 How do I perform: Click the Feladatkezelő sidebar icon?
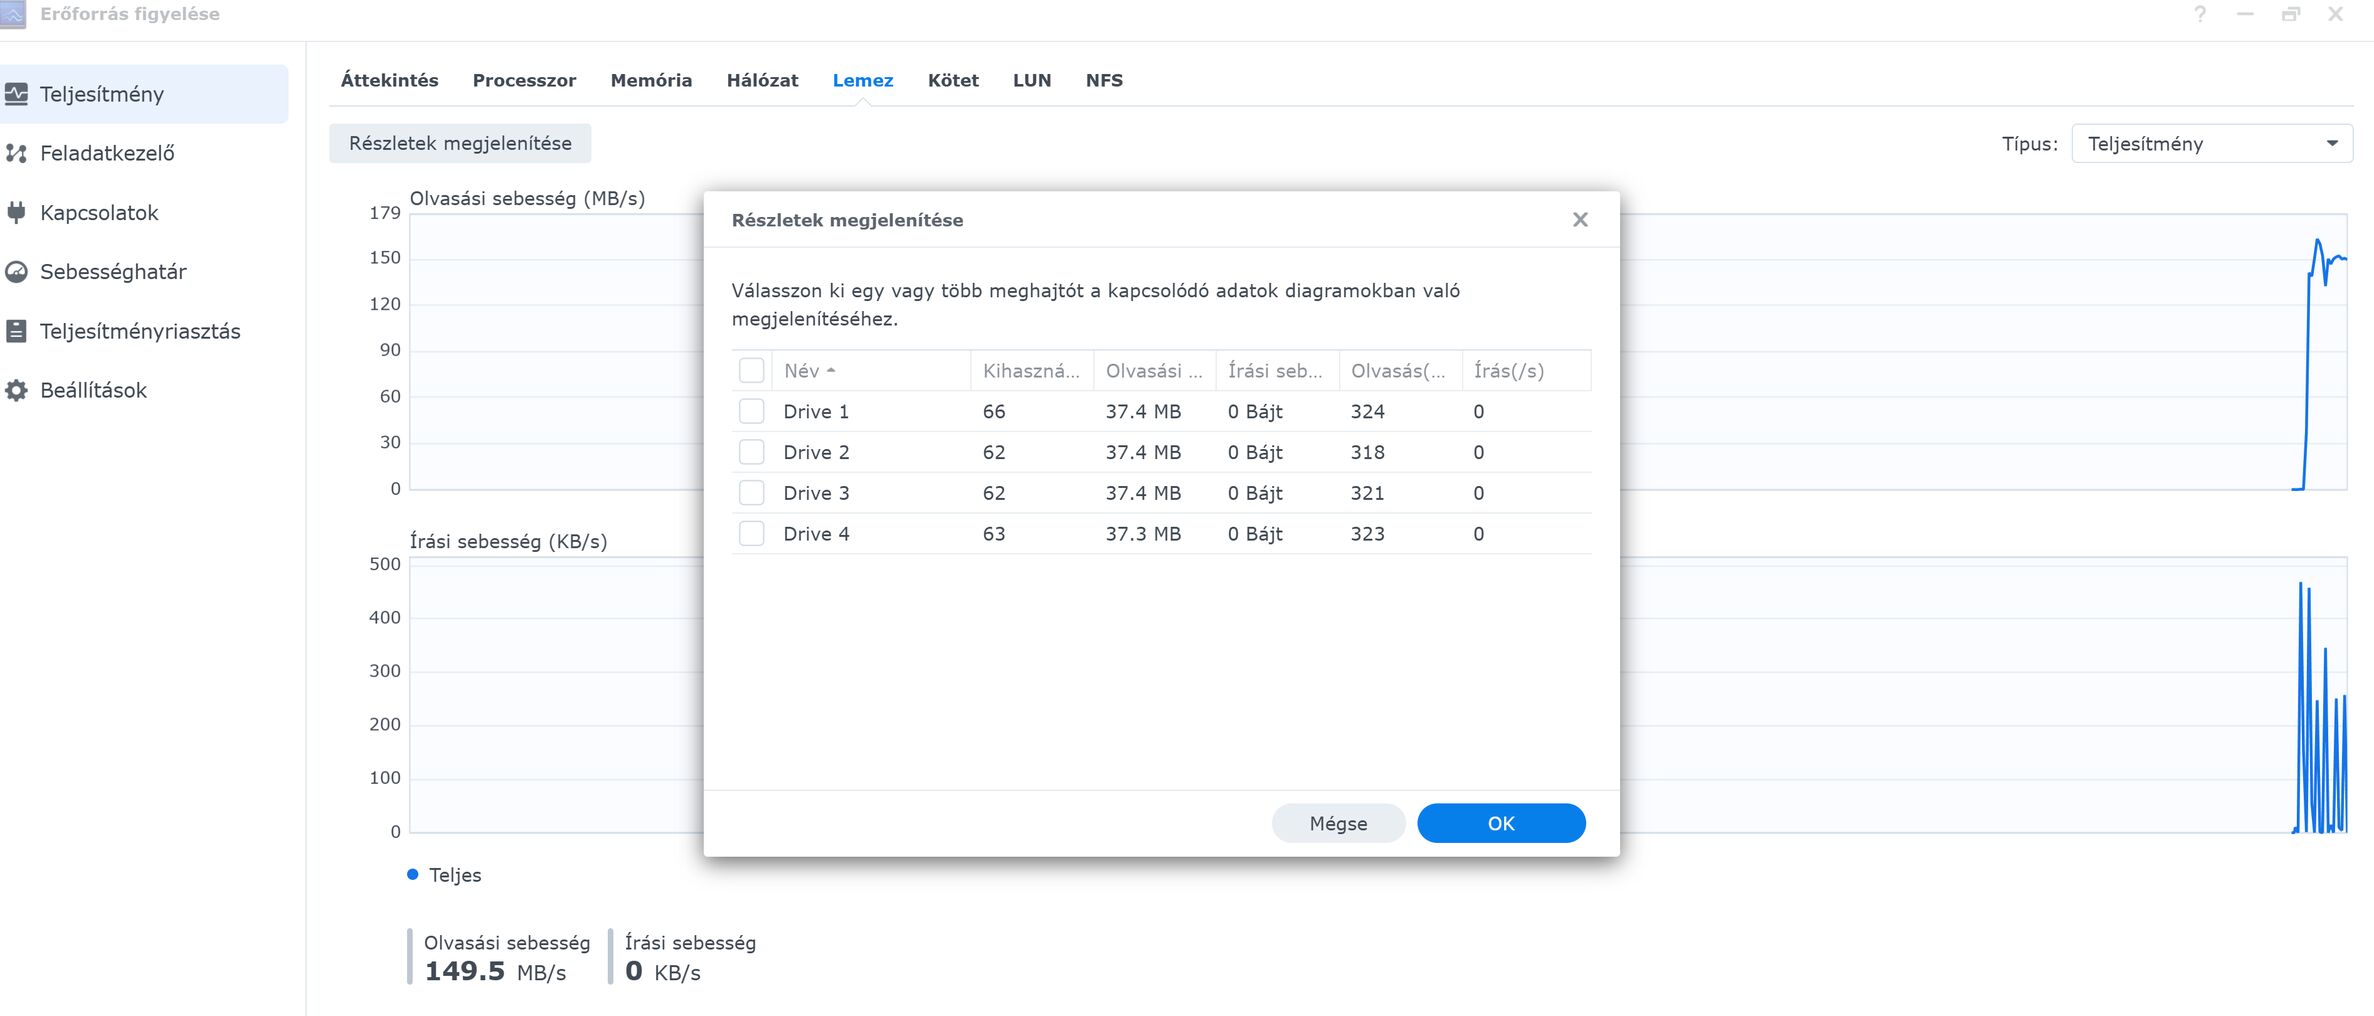(x=16, y=153)
